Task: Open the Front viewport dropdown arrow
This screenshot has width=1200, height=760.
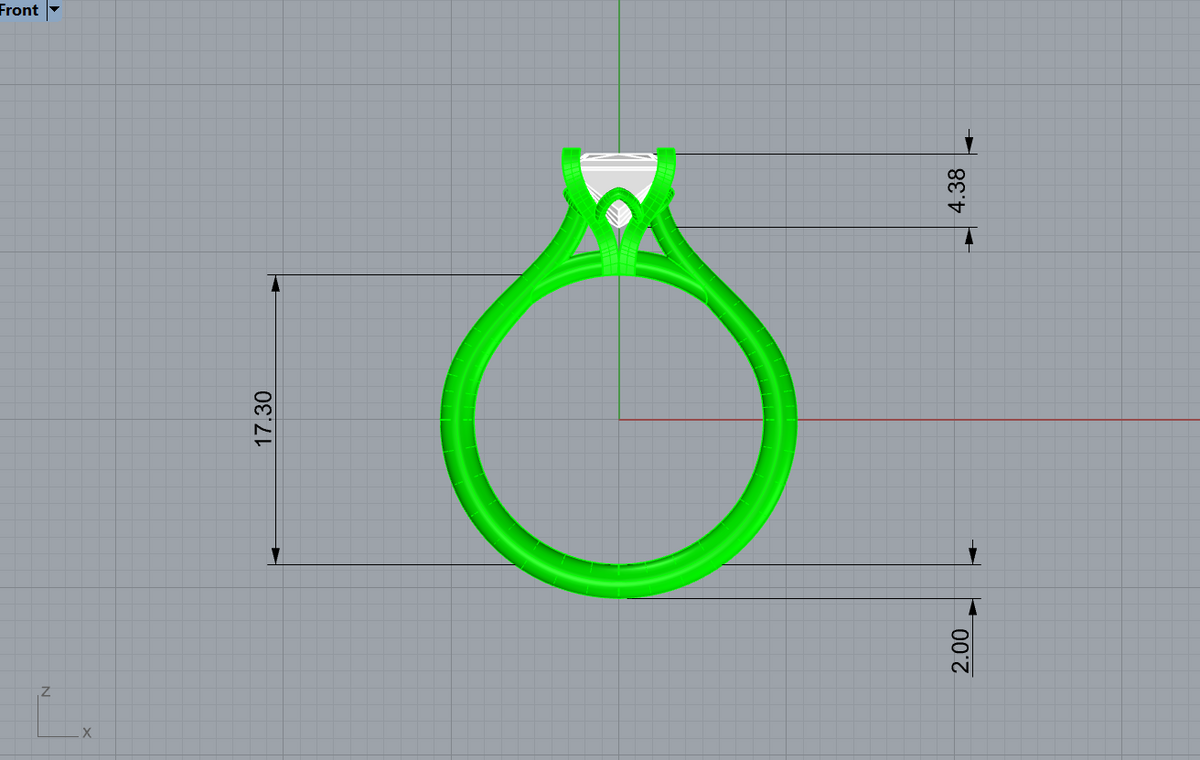Action: (54, 10)
